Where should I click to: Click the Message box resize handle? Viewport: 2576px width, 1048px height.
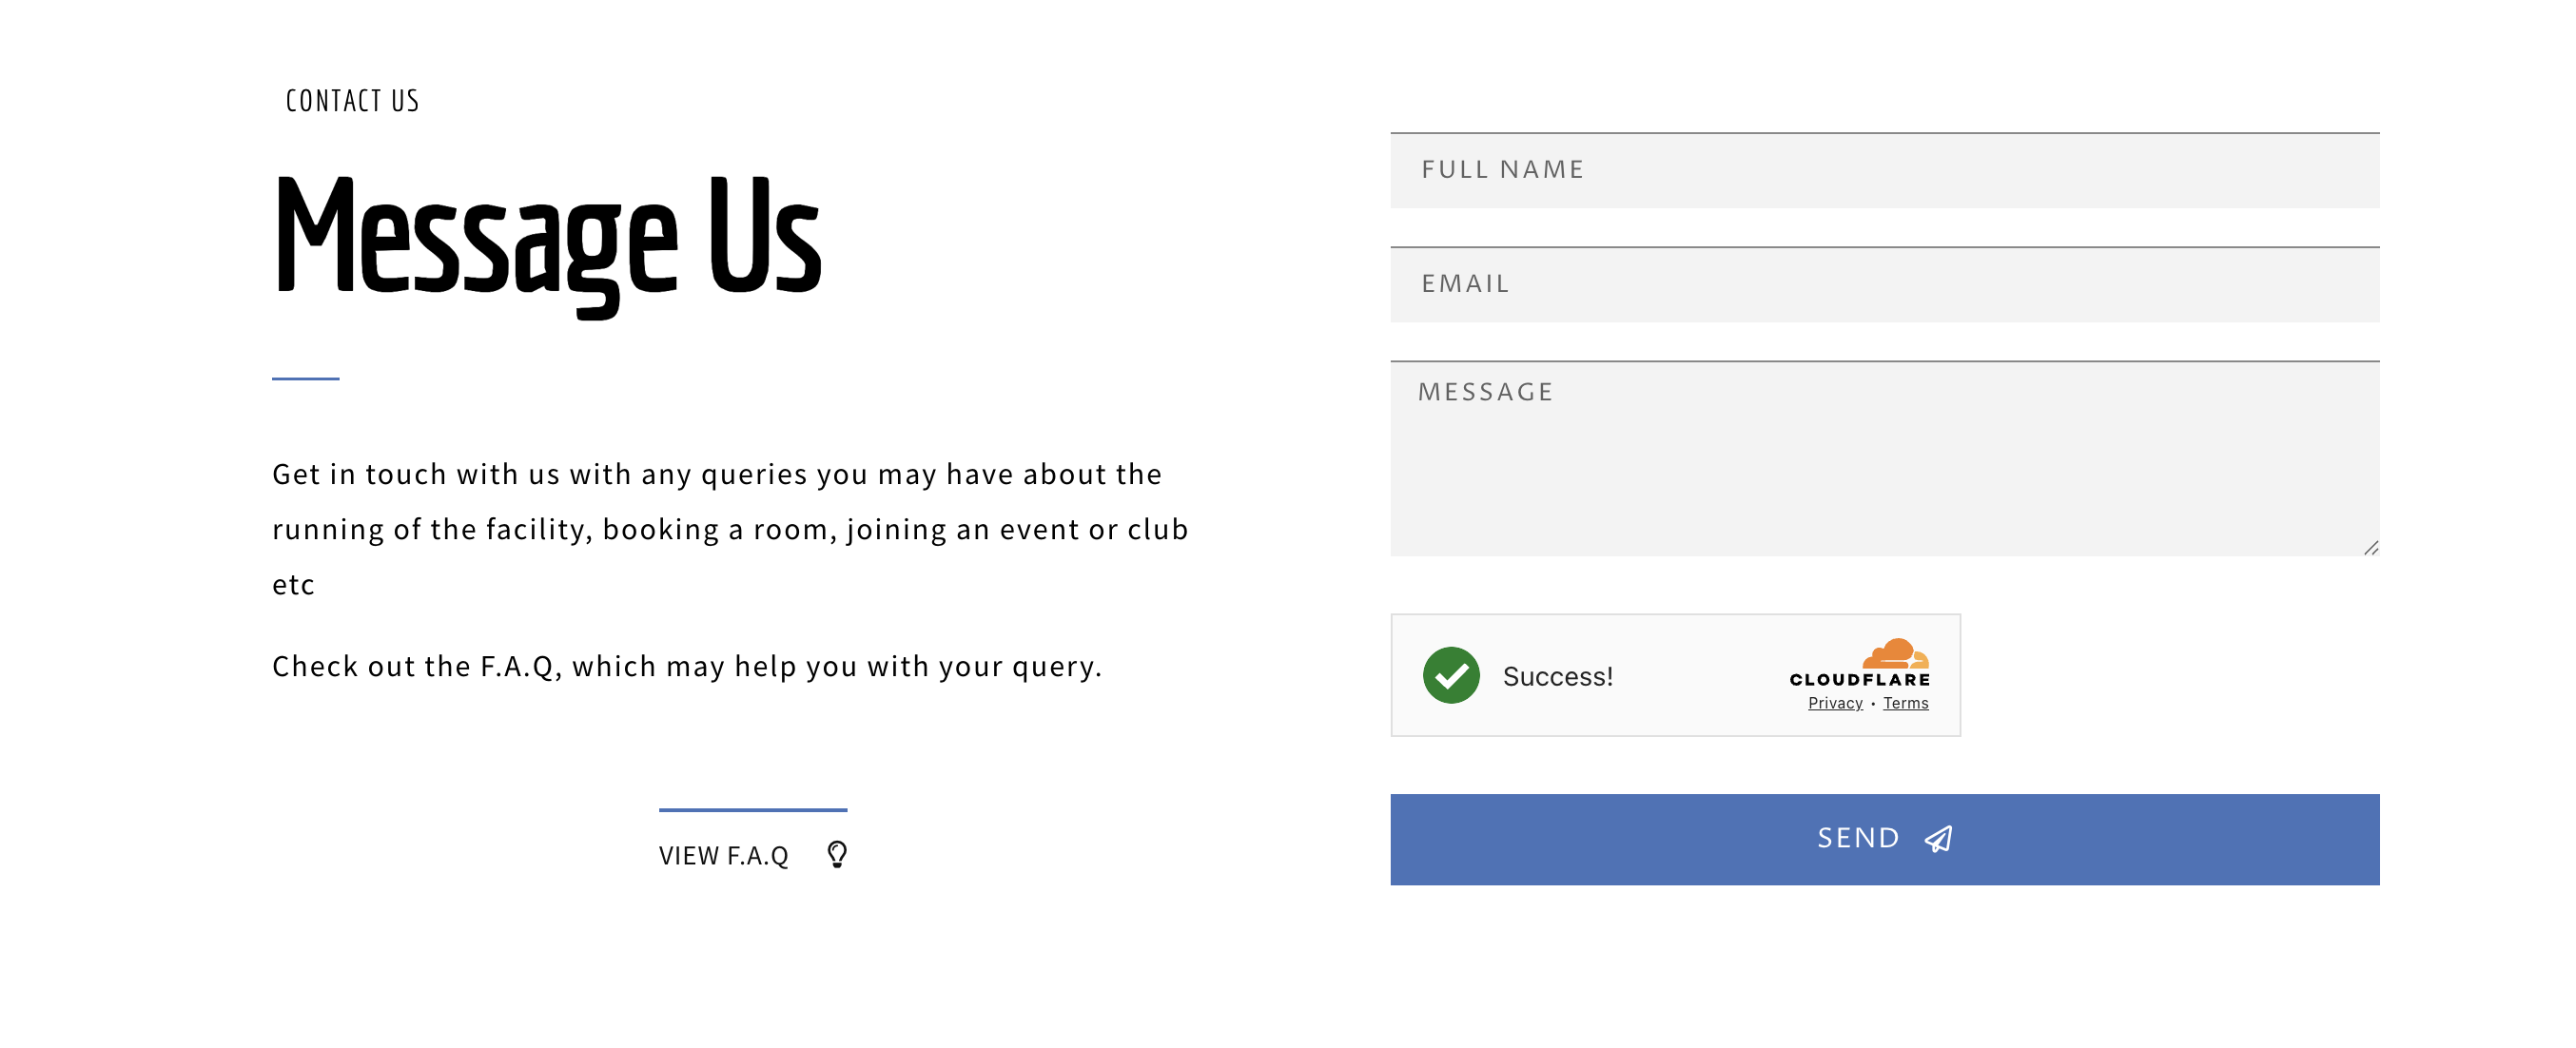[2370, 547]
